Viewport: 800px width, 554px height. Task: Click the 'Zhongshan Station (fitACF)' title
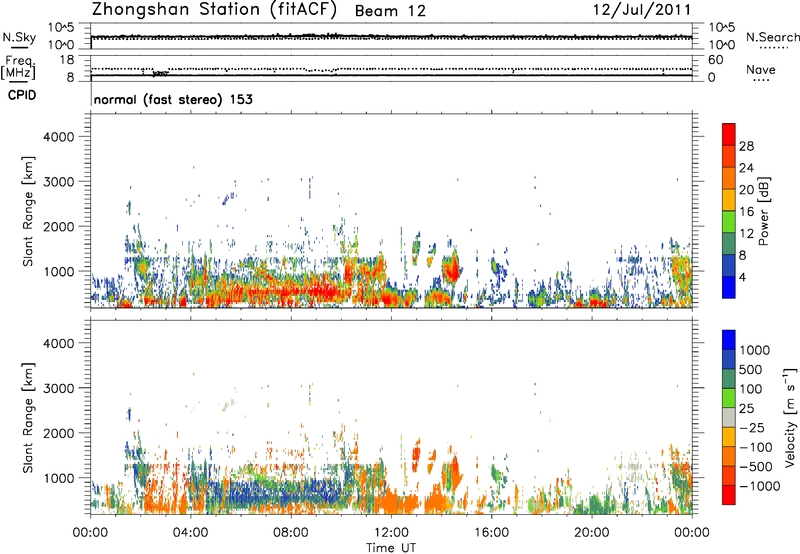tap(214, 10)
